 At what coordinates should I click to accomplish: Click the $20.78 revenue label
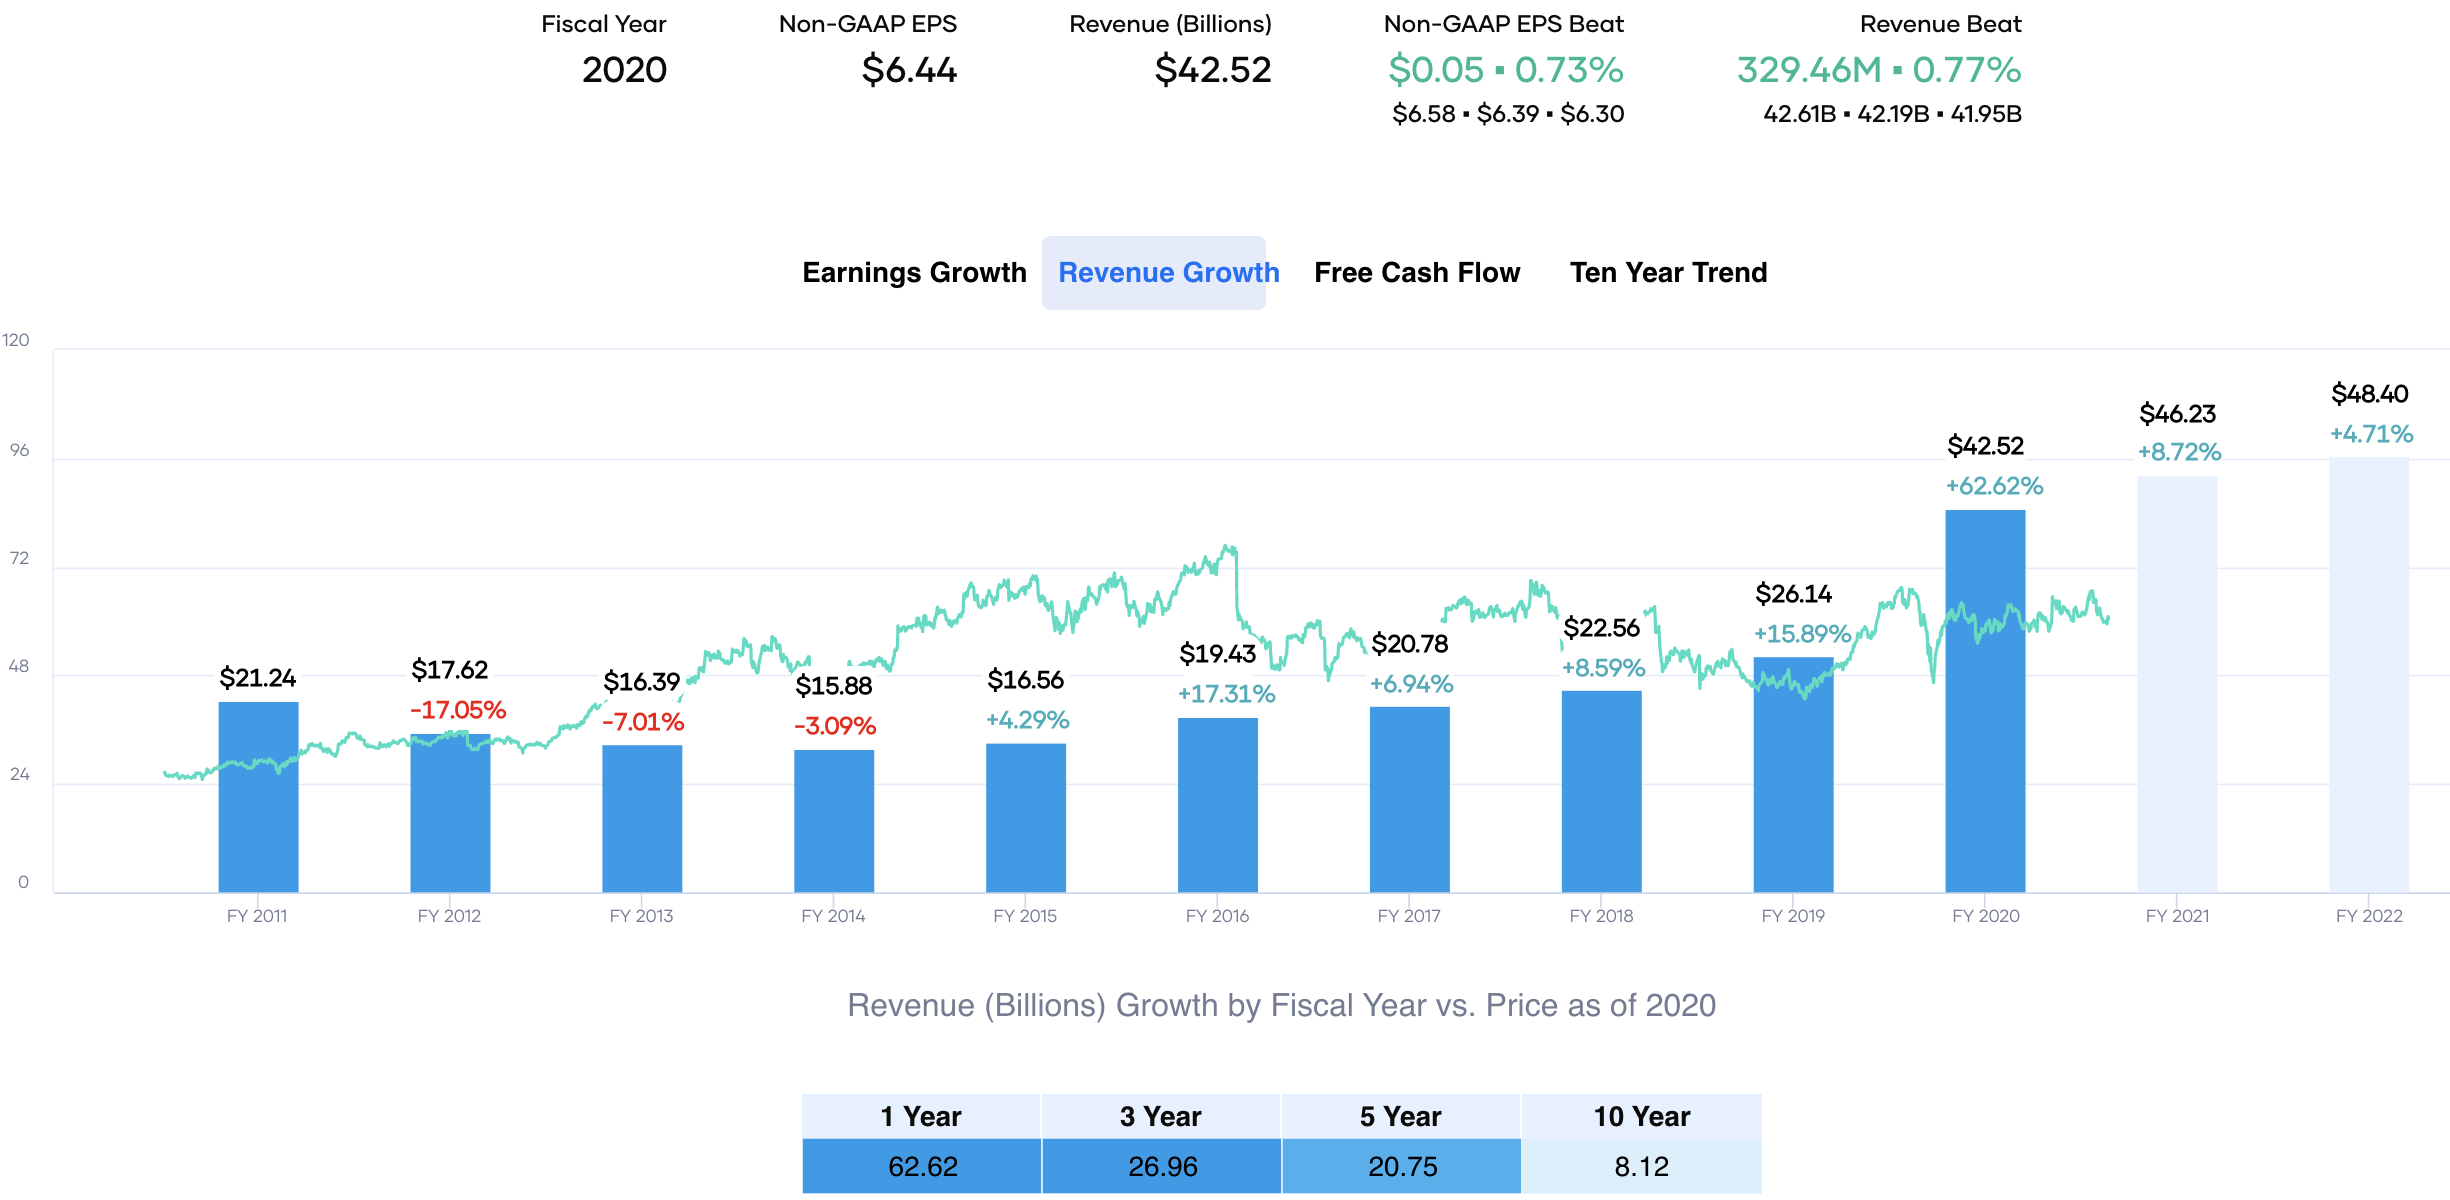[1409, 644]
